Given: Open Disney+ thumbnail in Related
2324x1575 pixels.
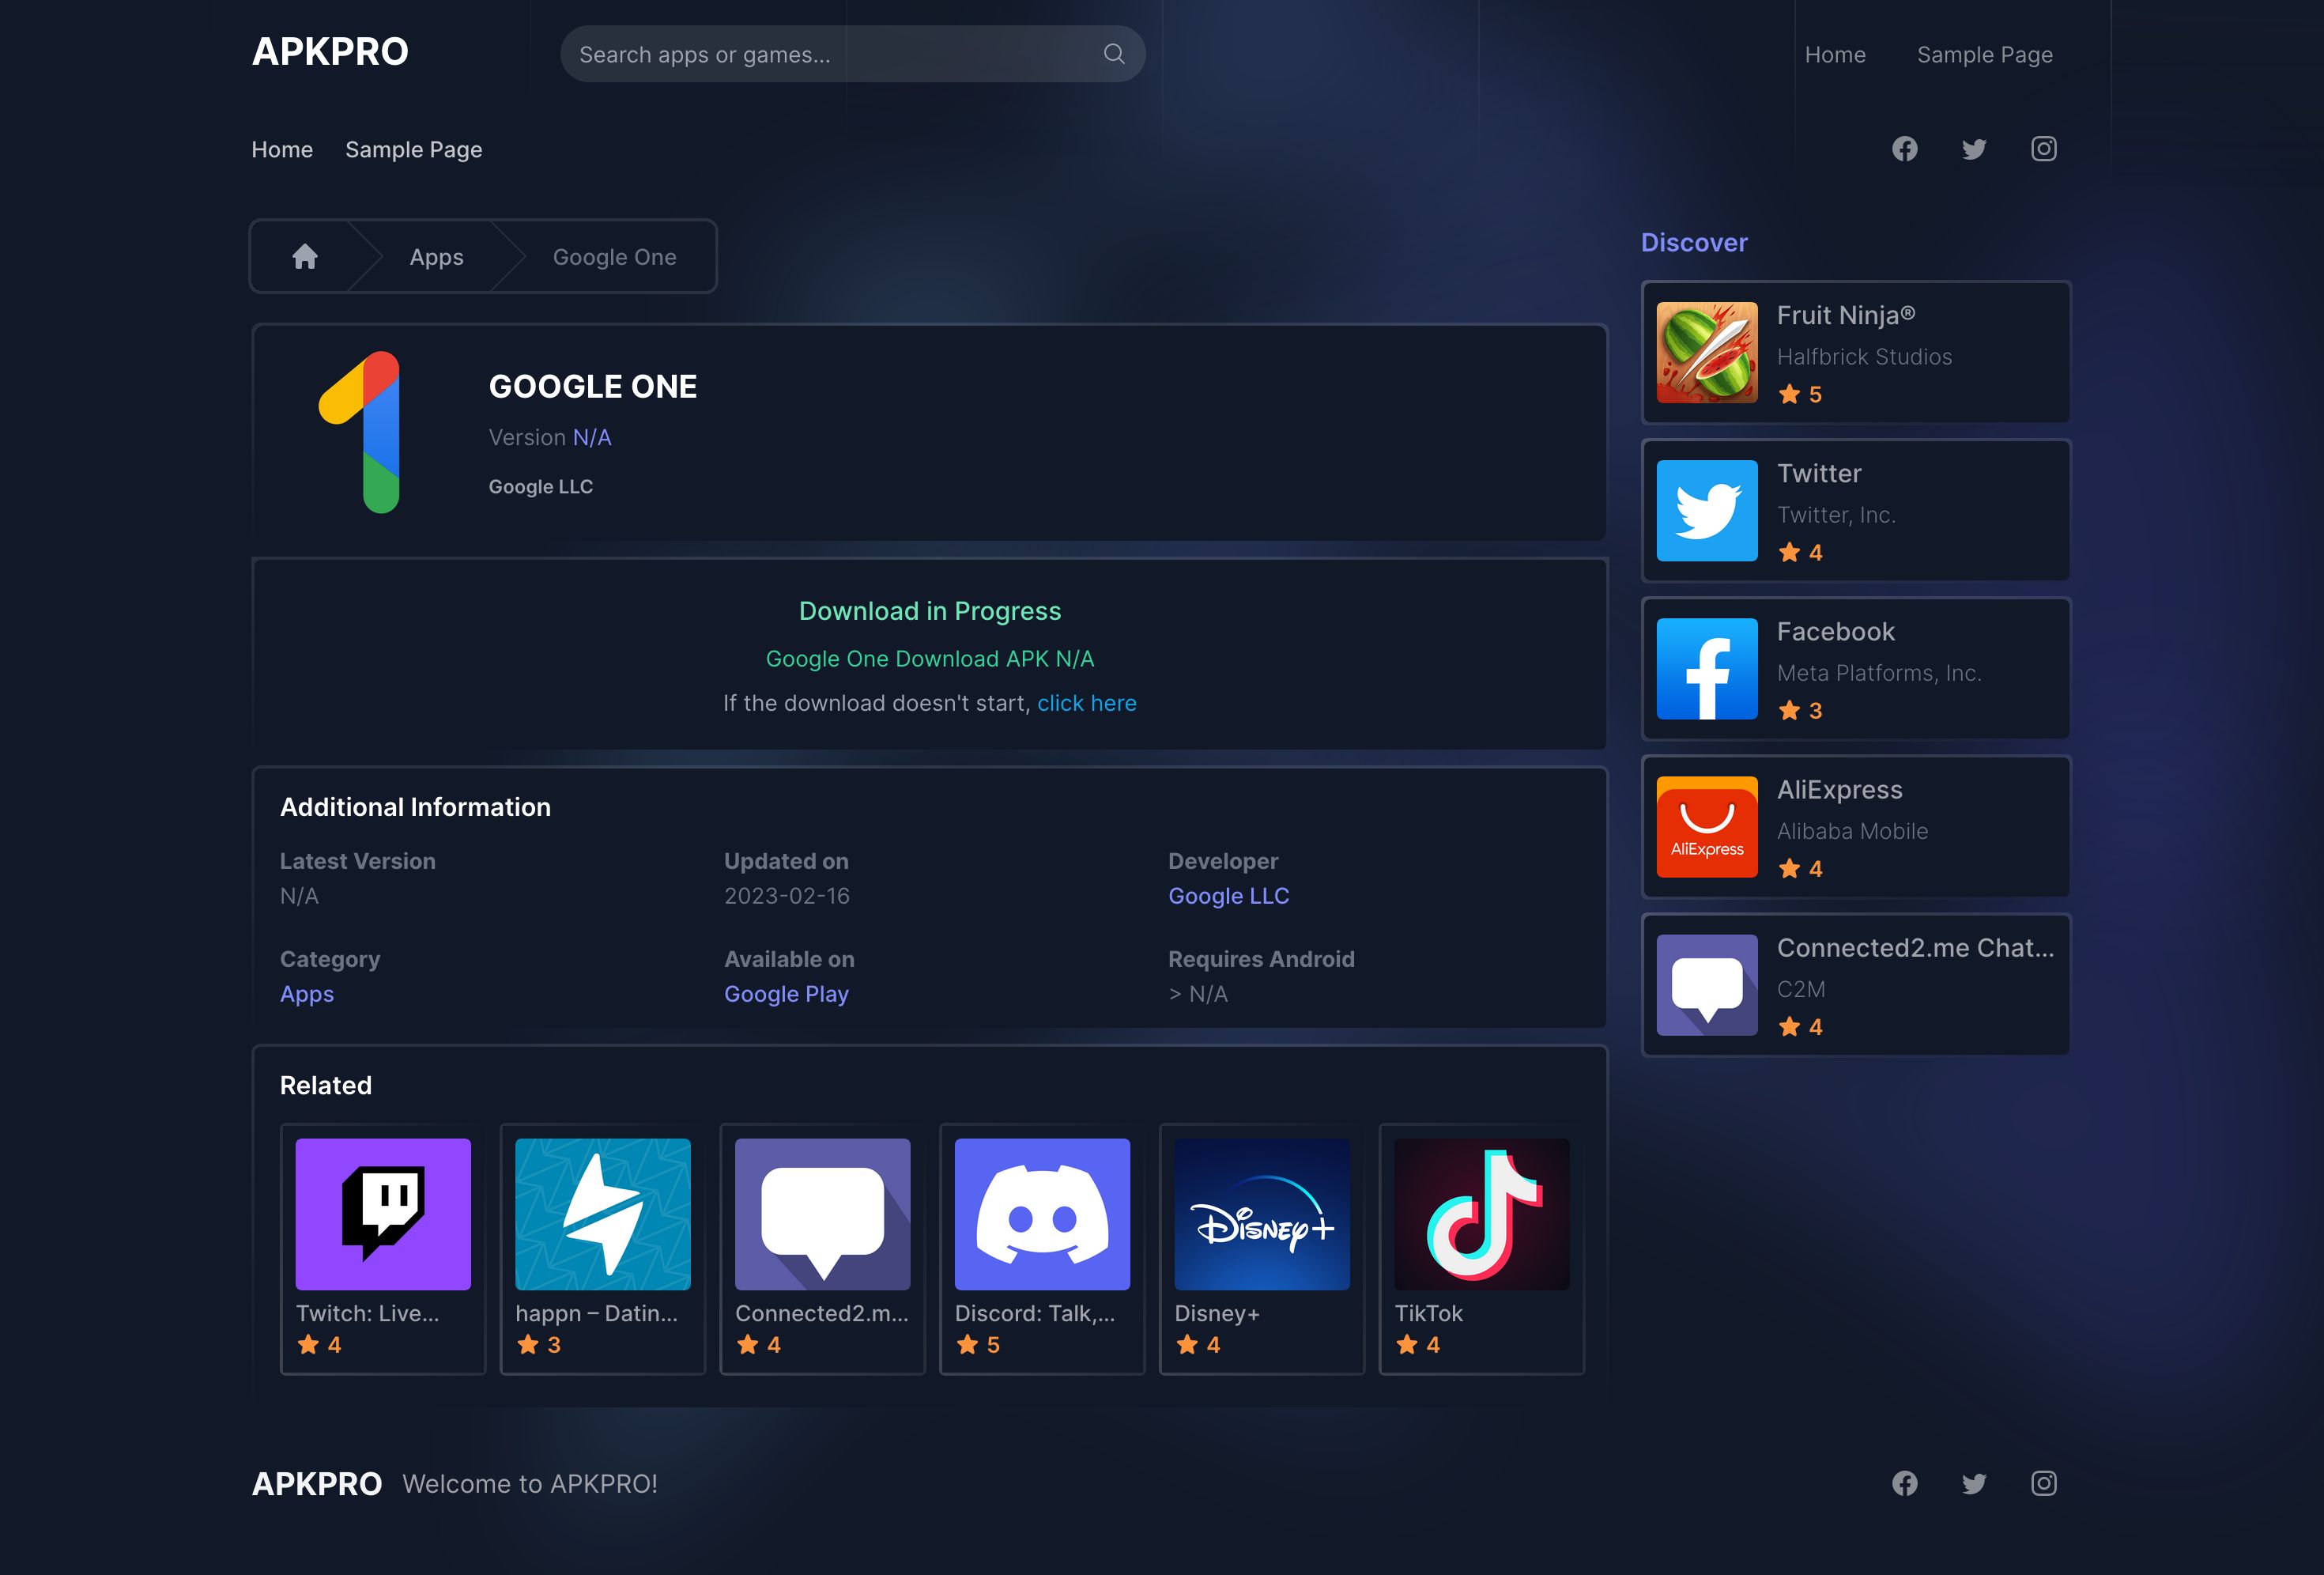Looking at the screenshot, I should click(x=1262, y=1214).
